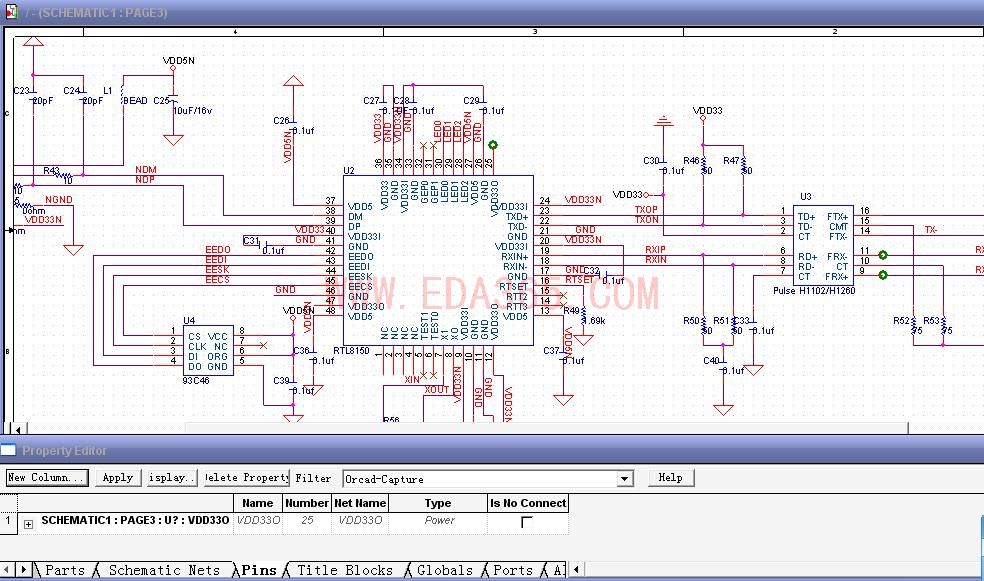Expand the SCHEMATIC1 PAGE3 VDD33O row

pos(28,524)
